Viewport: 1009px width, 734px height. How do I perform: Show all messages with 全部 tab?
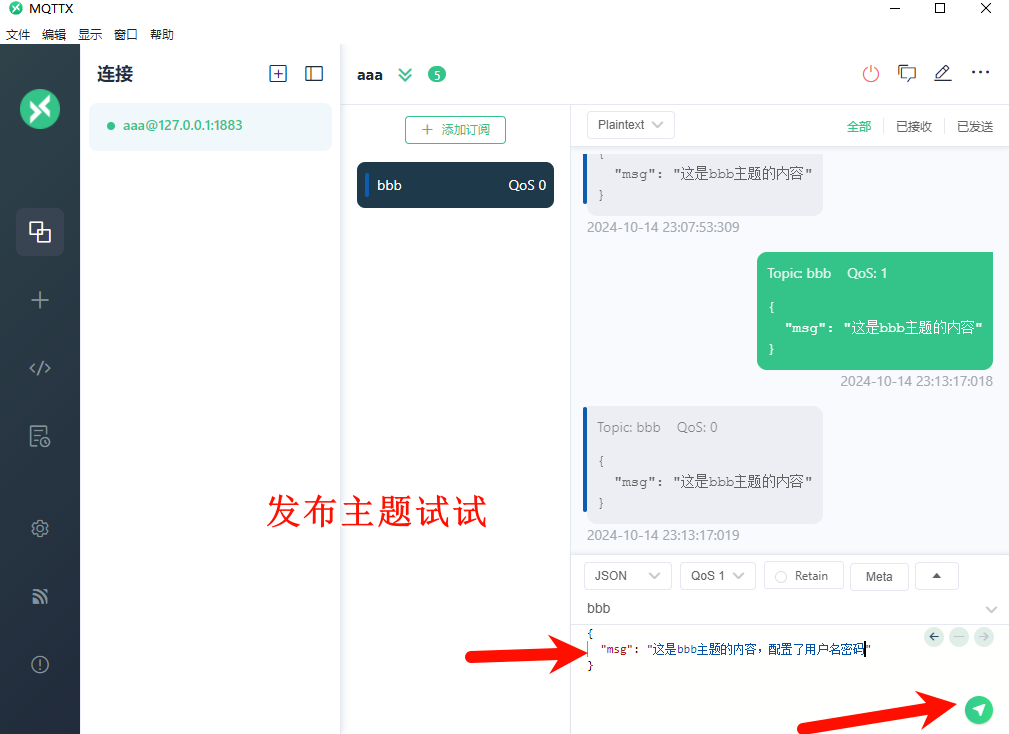(x=859, y=127)
